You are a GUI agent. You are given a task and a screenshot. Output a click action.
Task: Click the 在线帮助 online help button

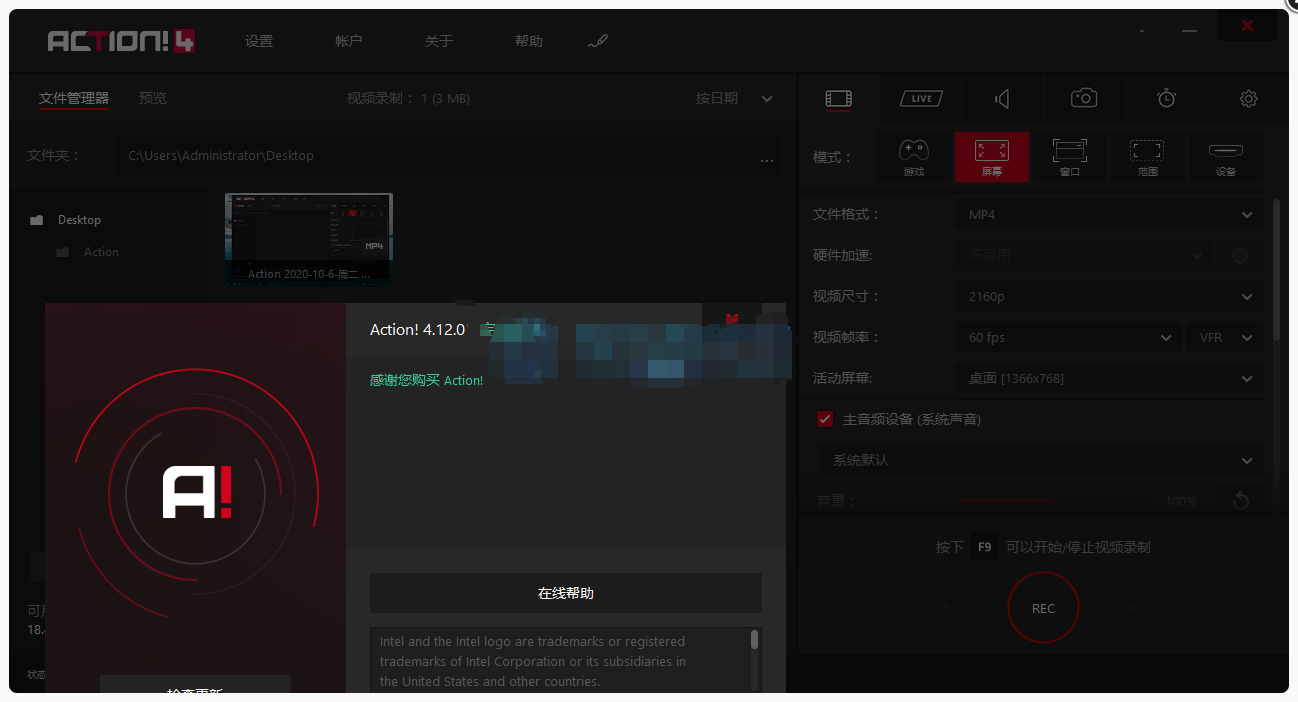(x=565, y=593)
